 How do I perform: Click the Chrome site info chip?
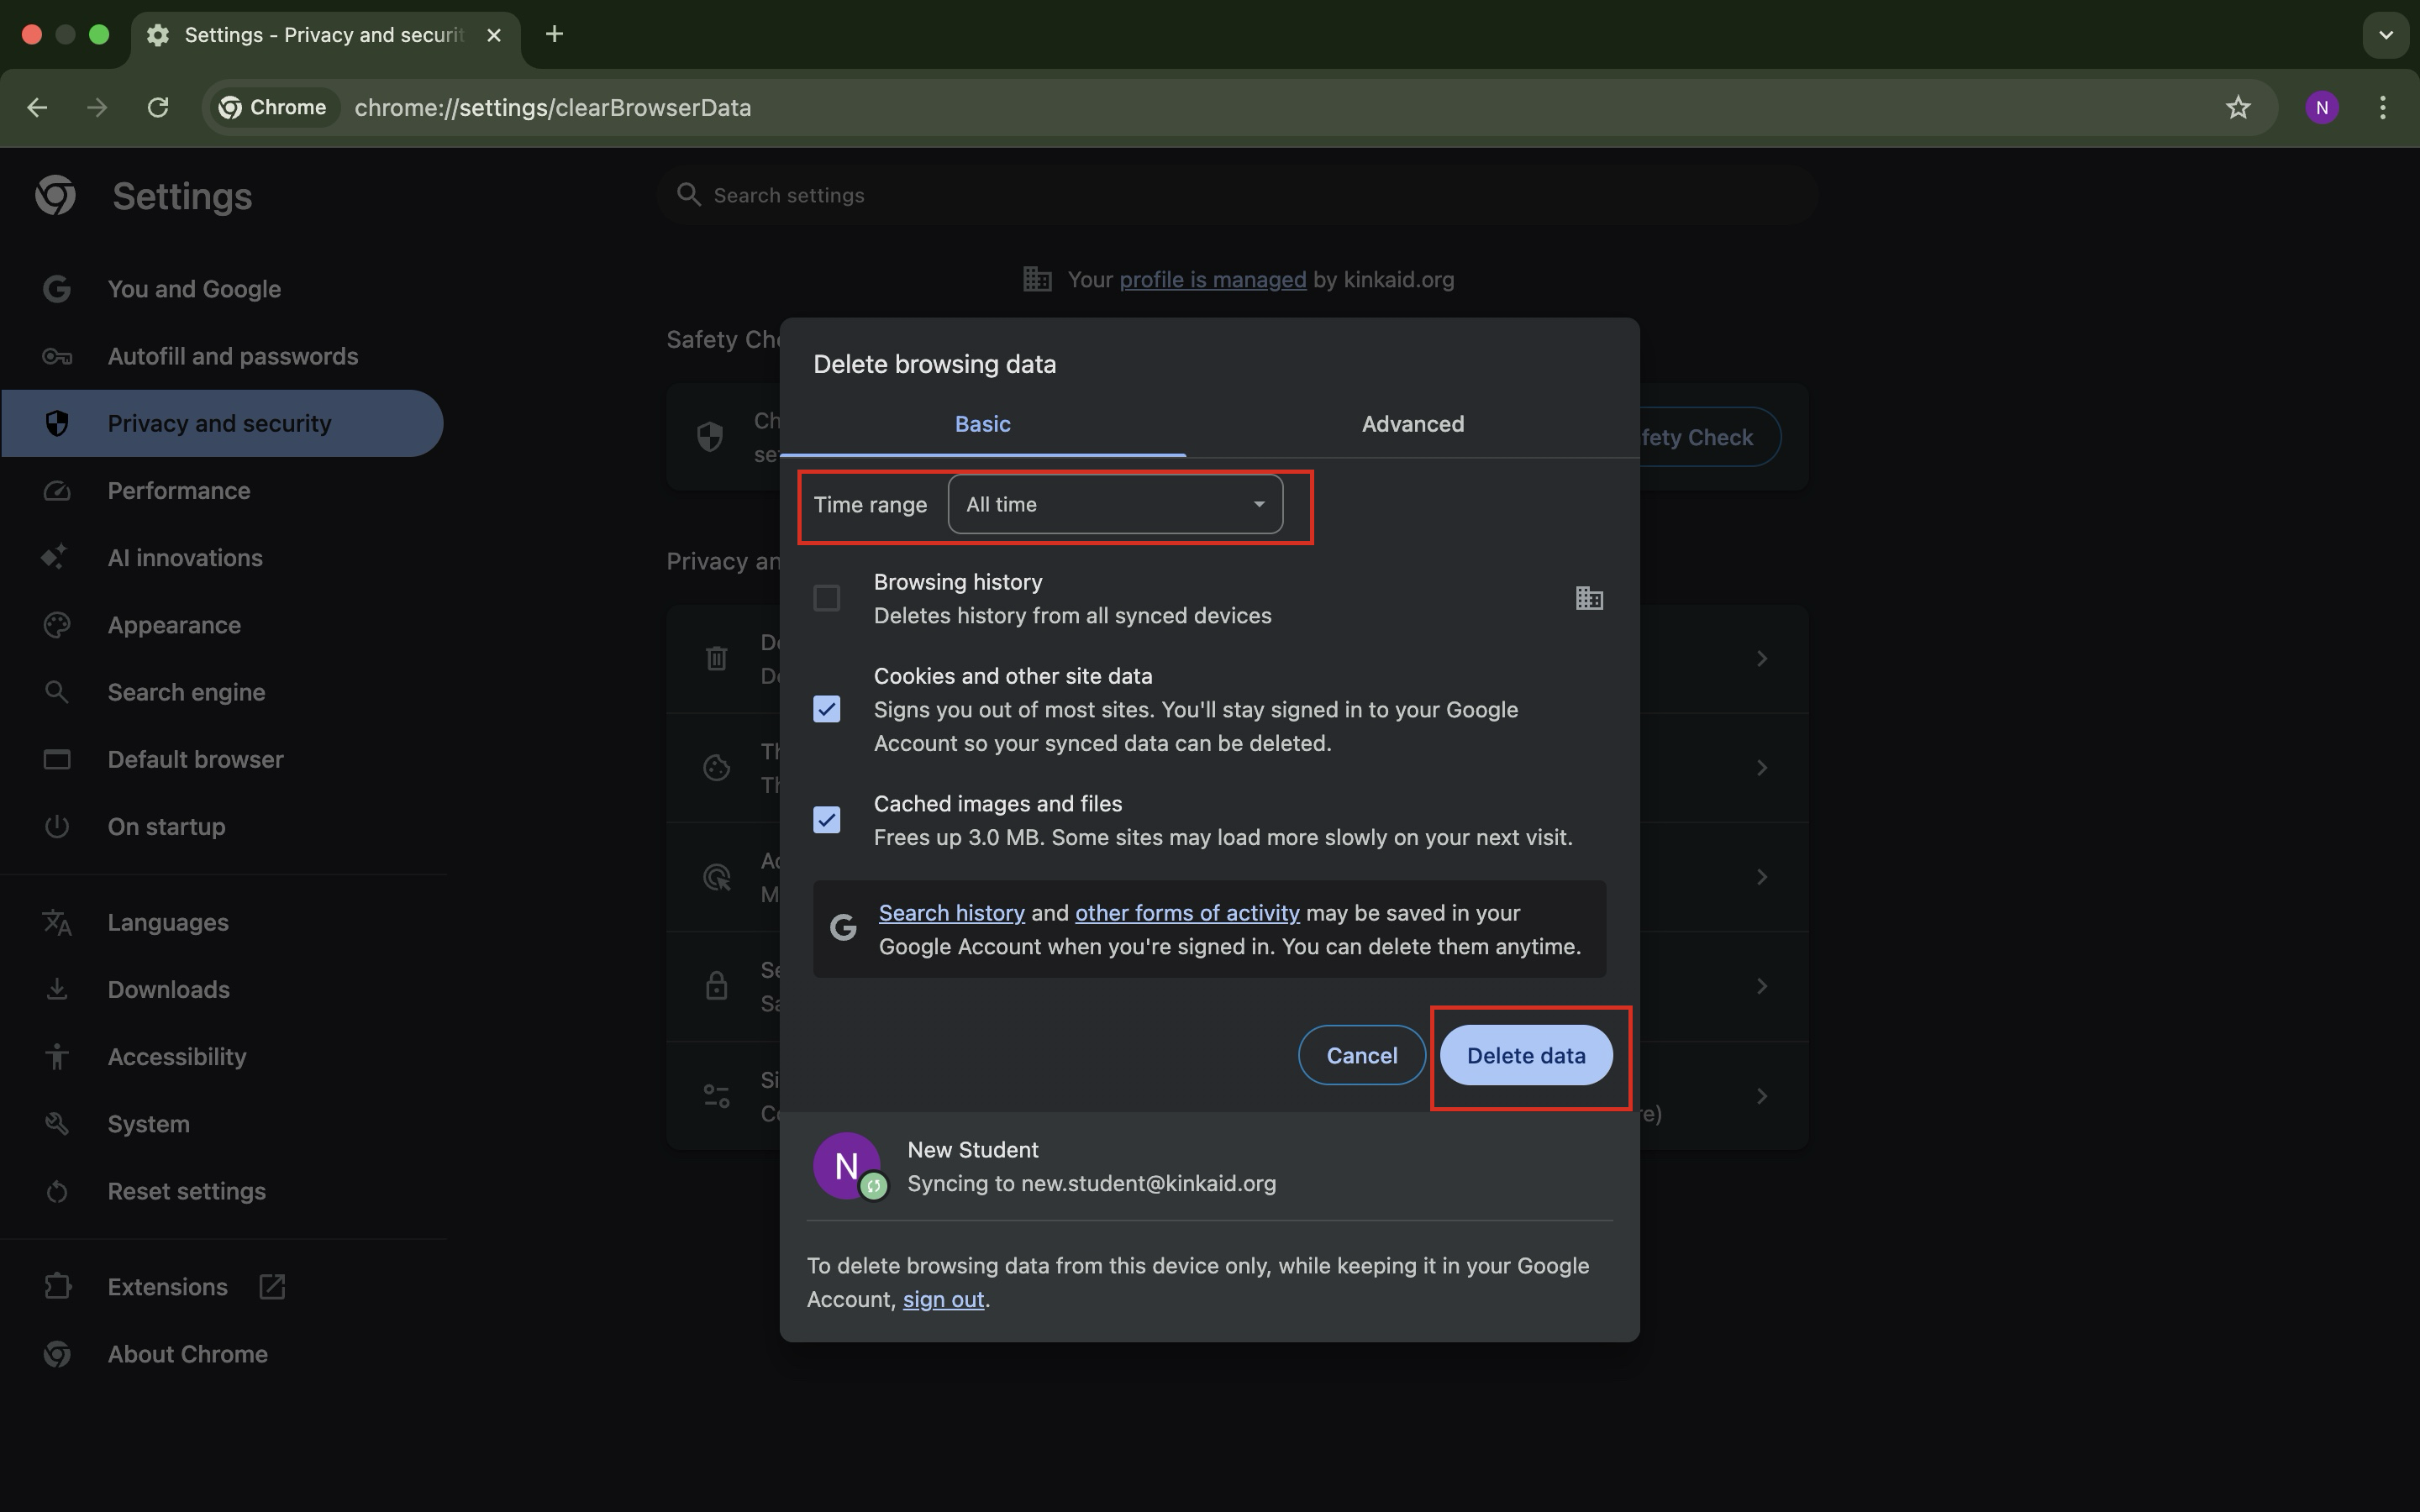[273, 107]
